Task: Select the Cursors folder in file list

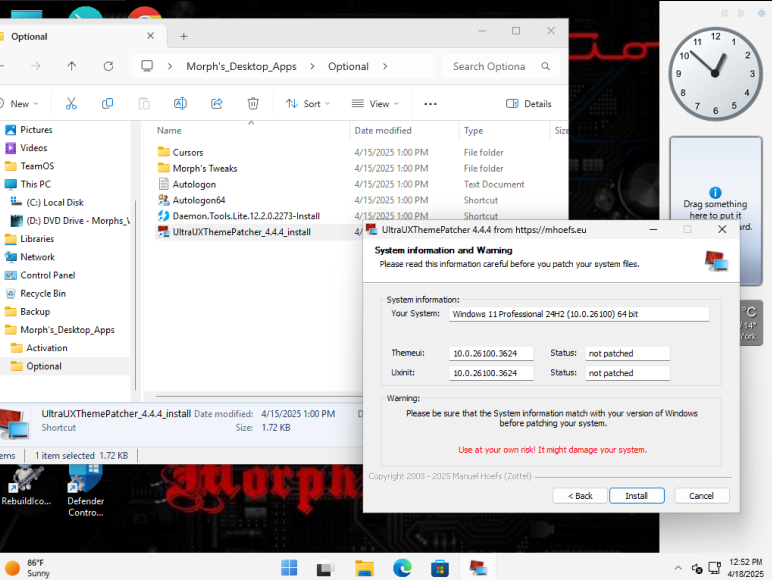Action: (188, 153)
